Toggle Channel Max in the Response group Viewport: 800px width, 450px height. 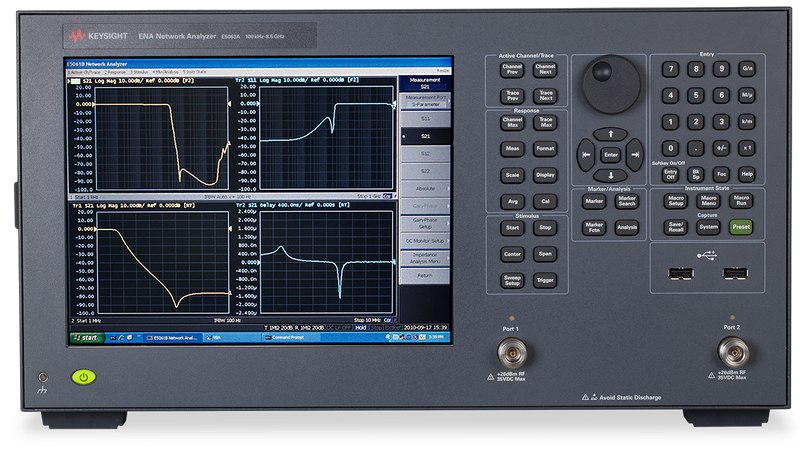[511, 123]
